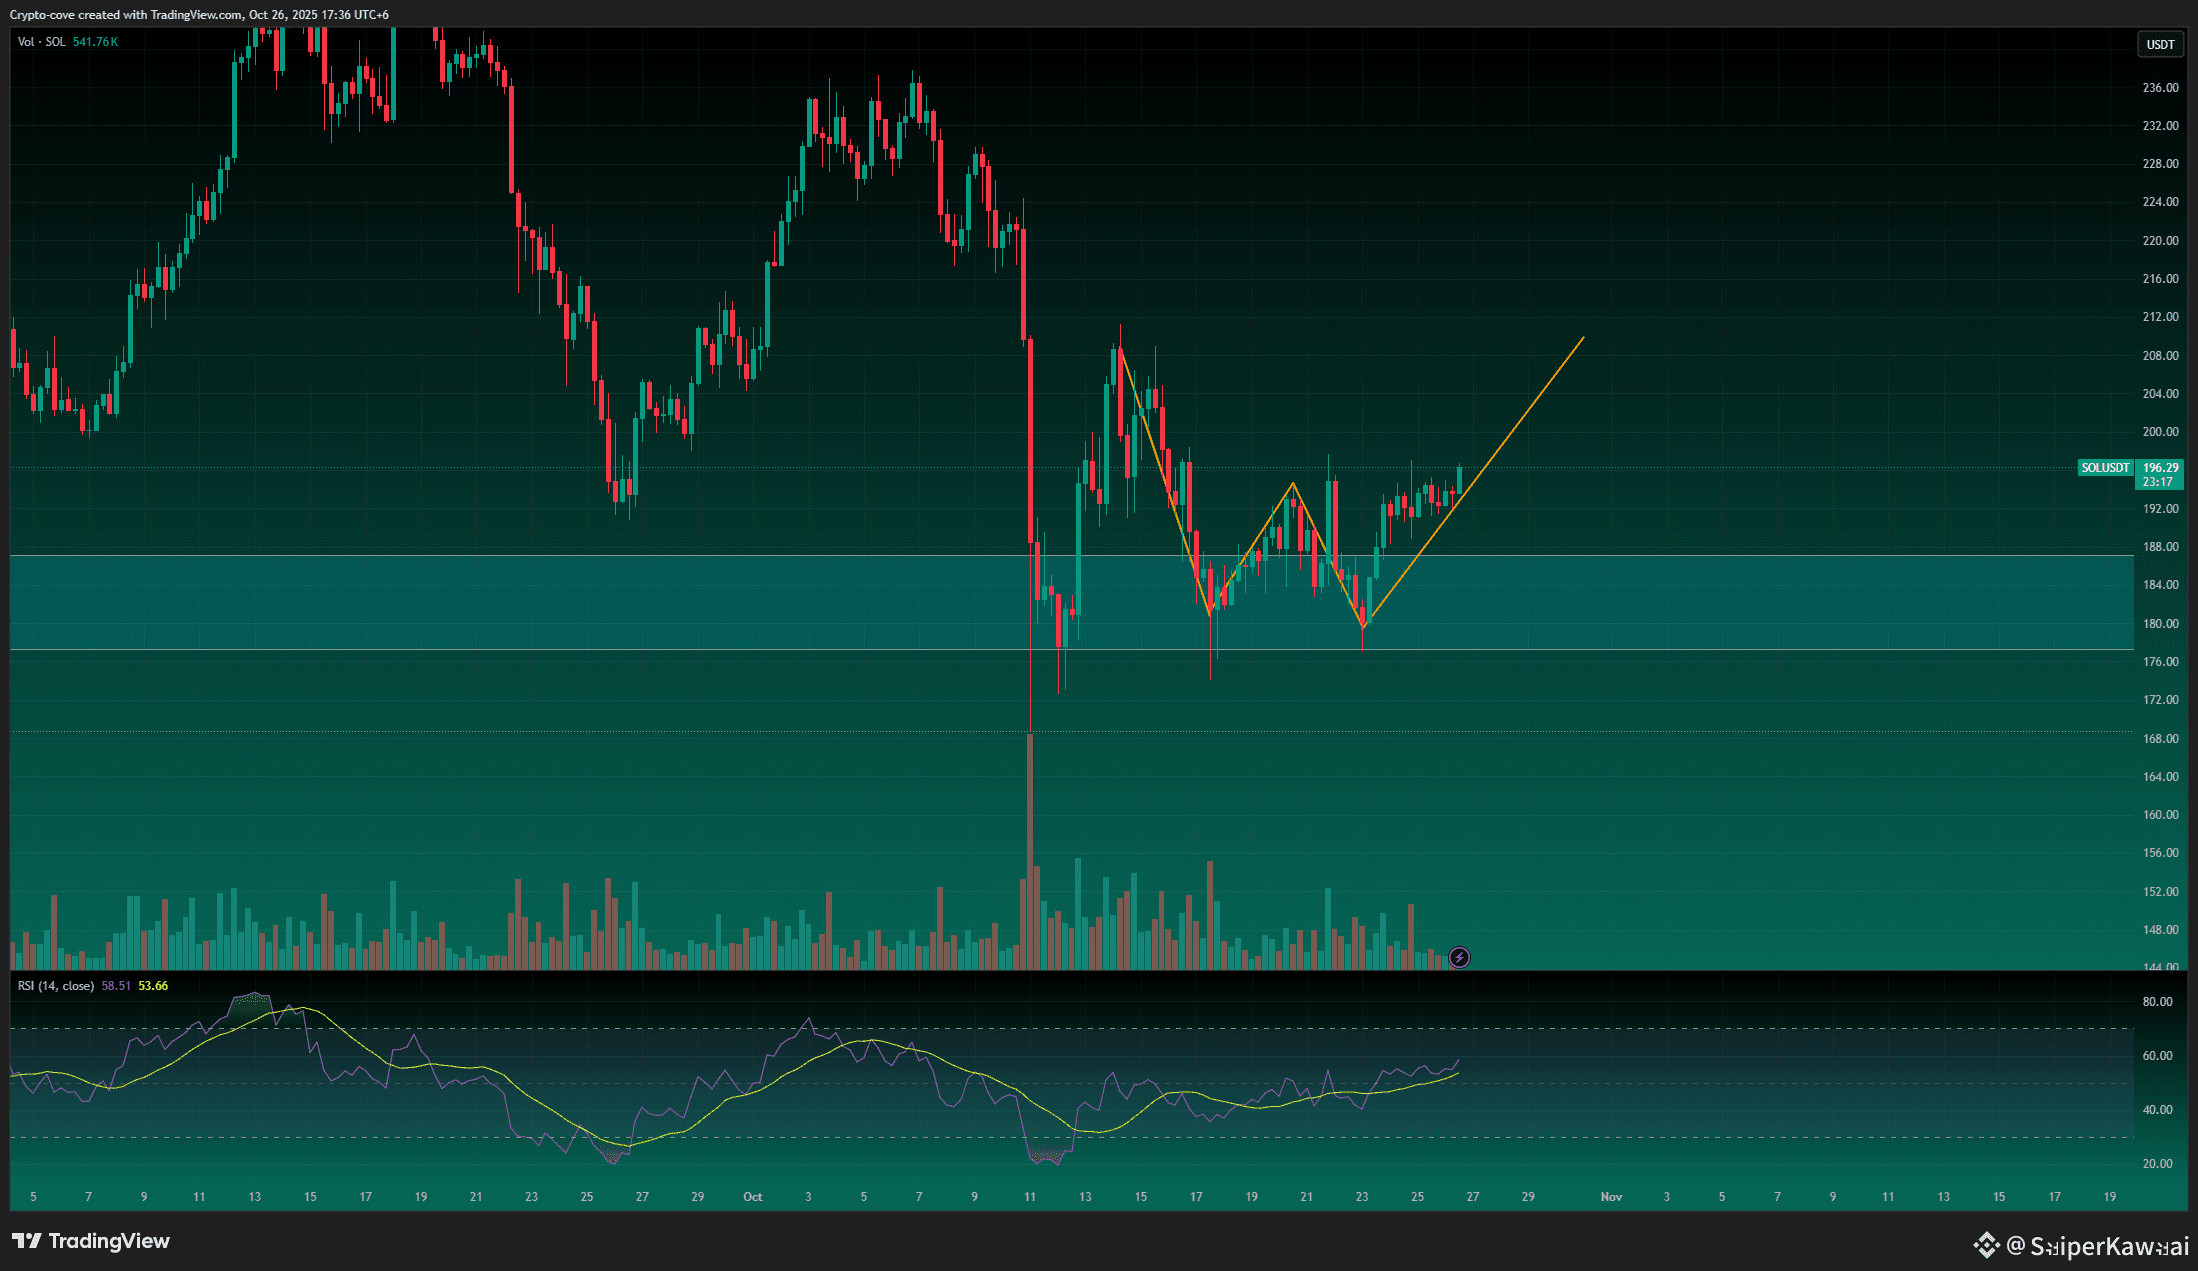Click the 200.00 price axis label
Screen dimensions: 2198x1271
click(x=2160, y=432)
